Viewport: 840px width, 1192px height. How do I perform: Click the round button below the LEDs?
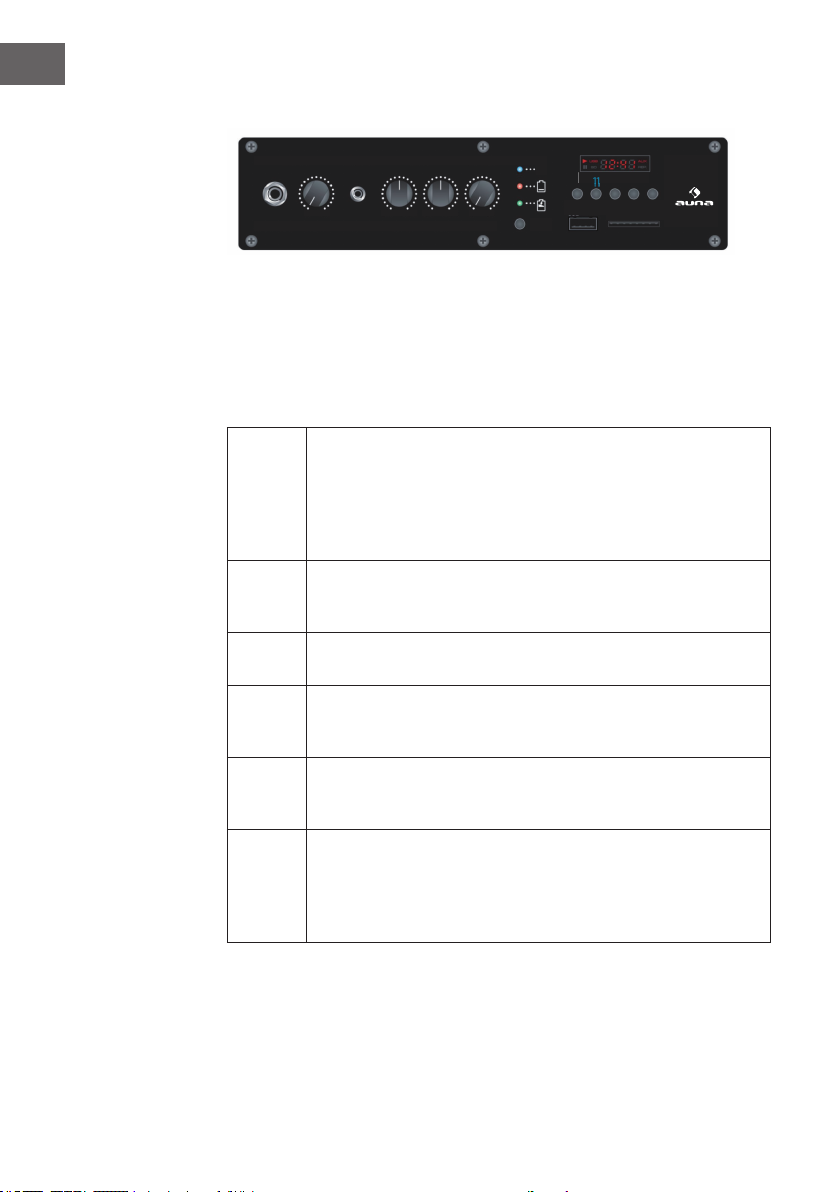point(520,224)
